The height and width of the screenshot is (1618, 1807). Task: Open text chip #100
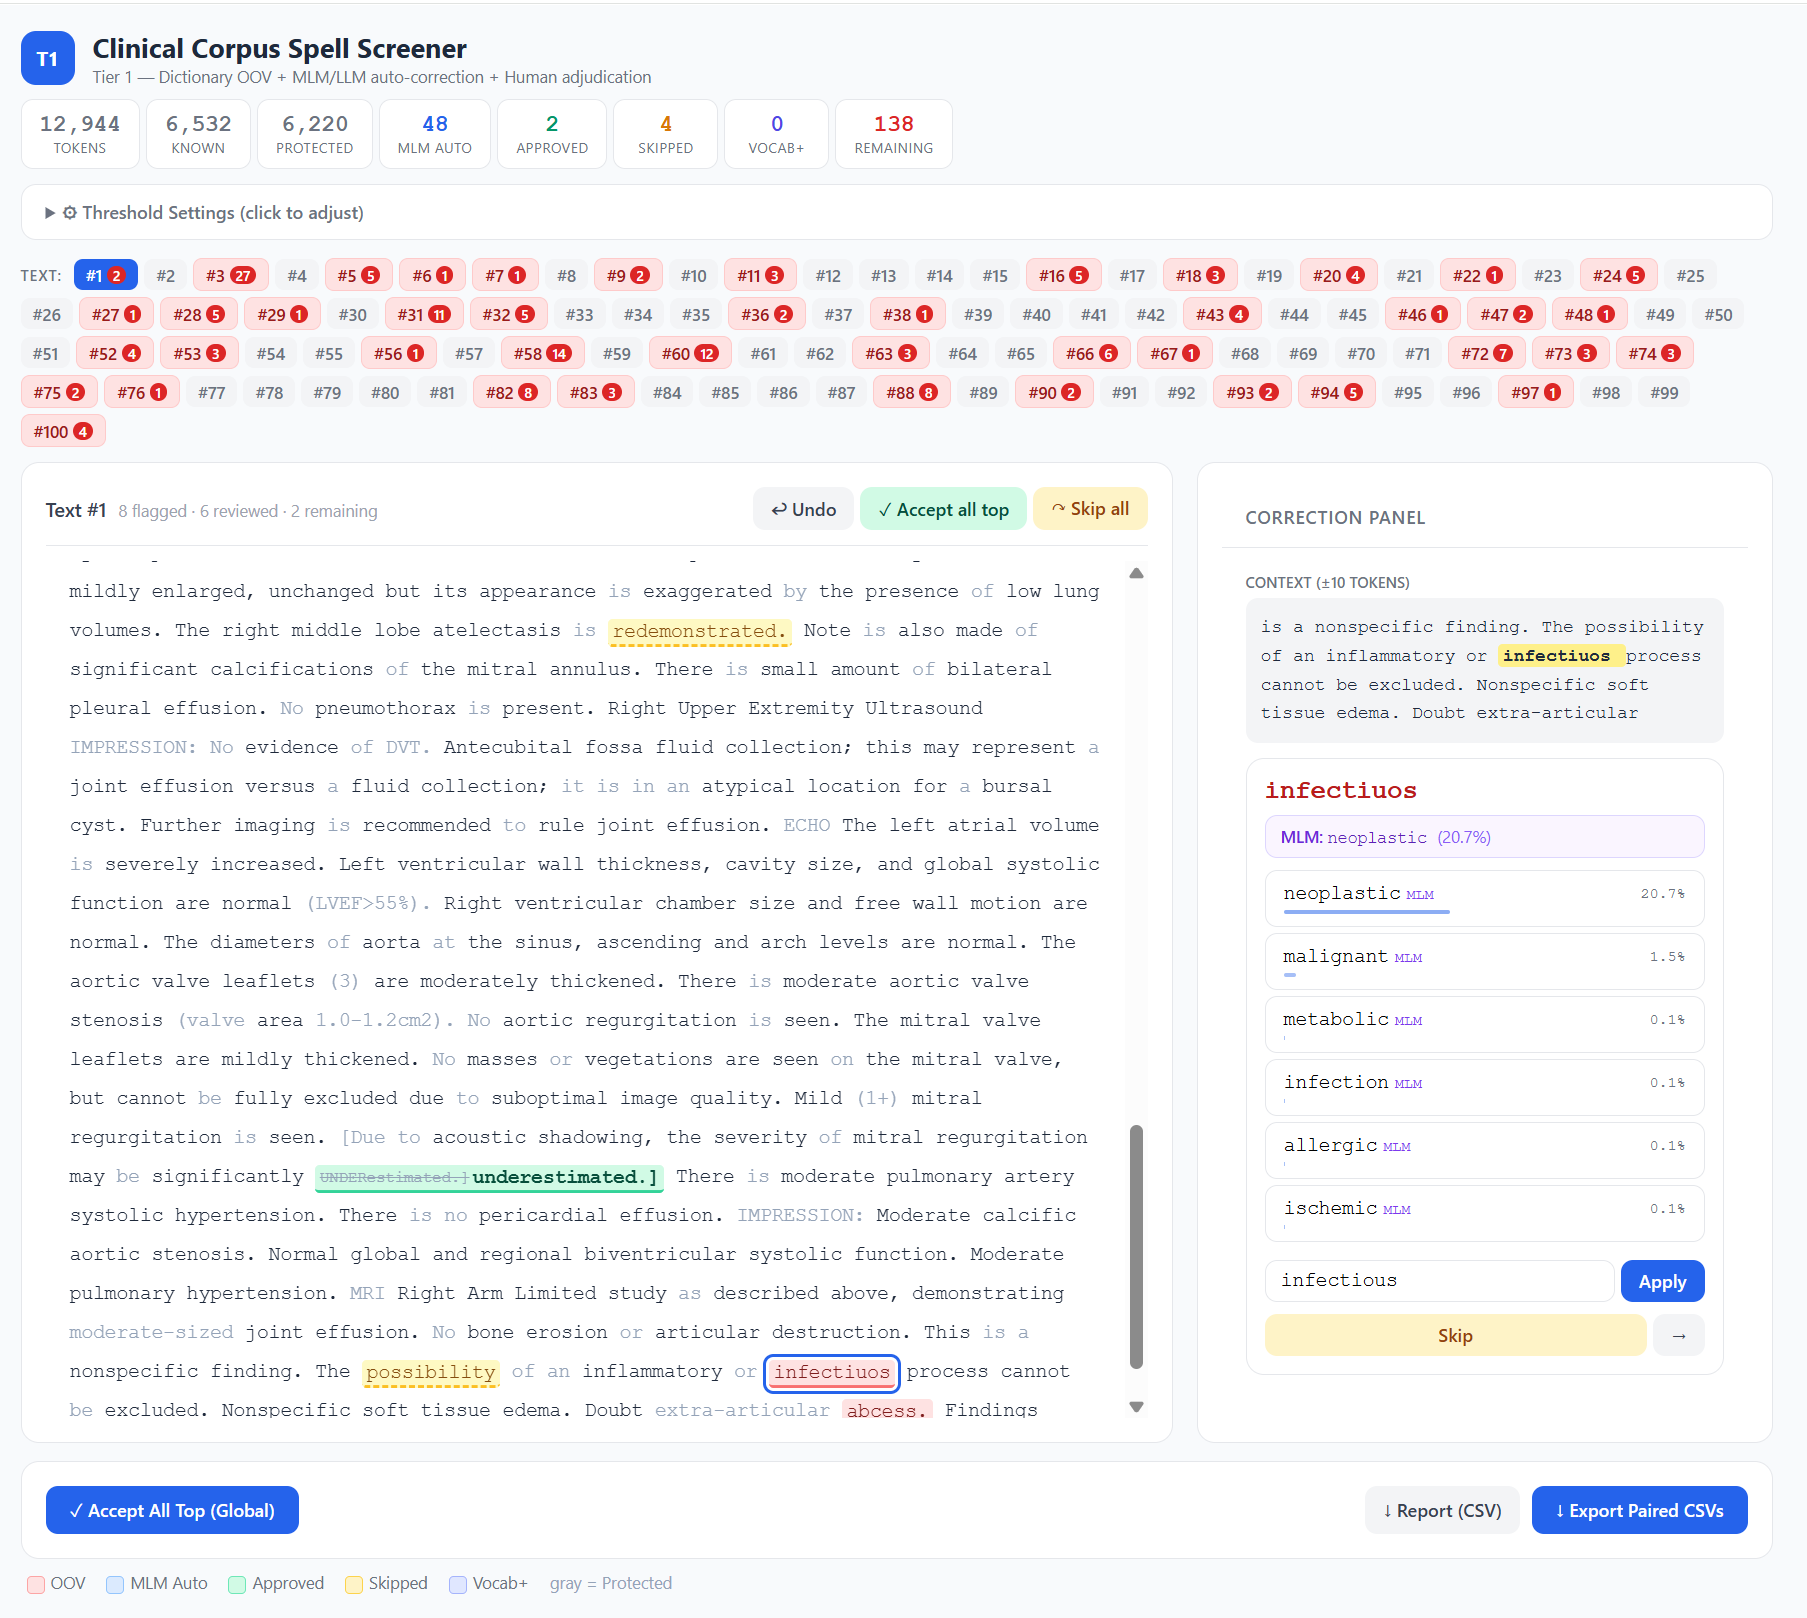pyautogui.click(x=62, y=431)
